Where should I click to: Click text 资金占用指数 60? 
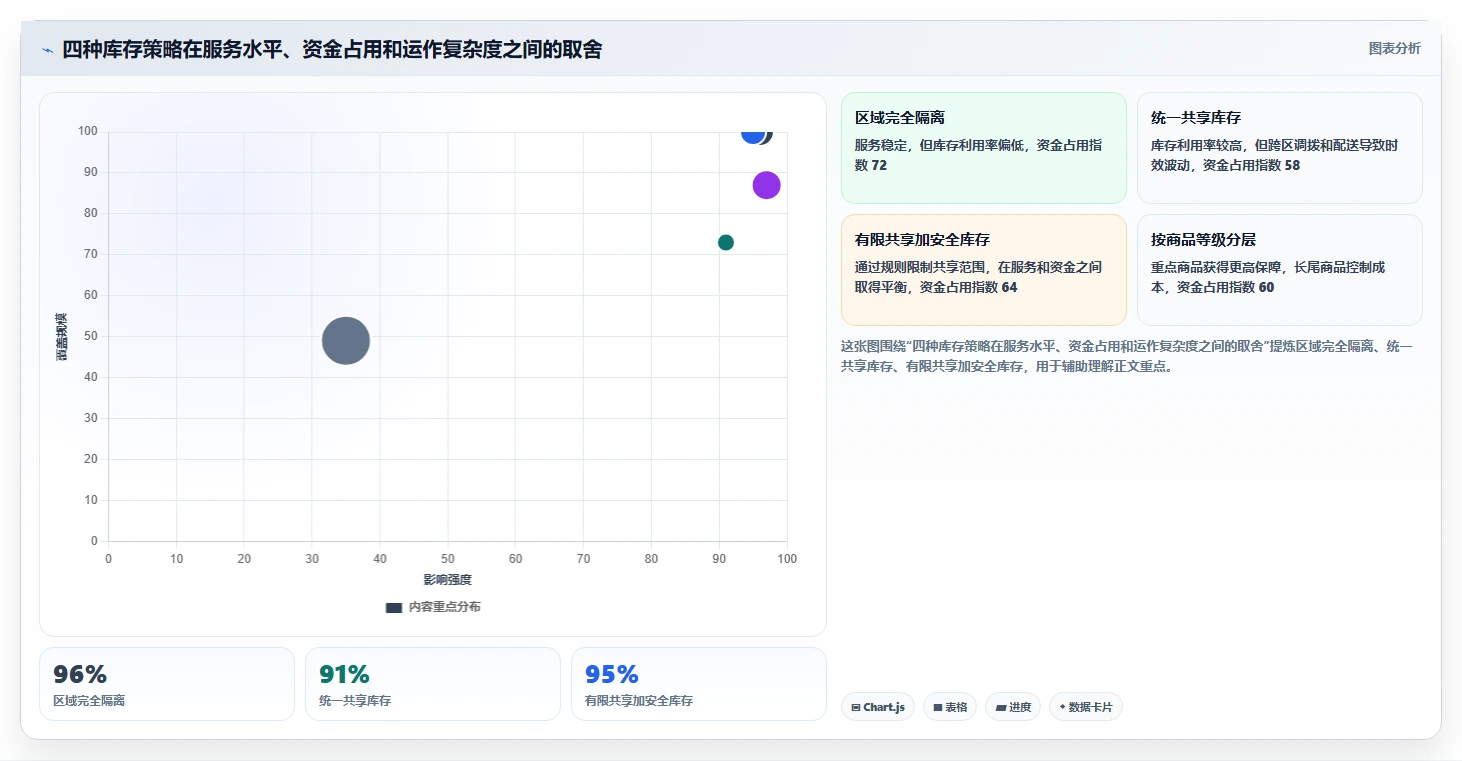coord(1225,287)
